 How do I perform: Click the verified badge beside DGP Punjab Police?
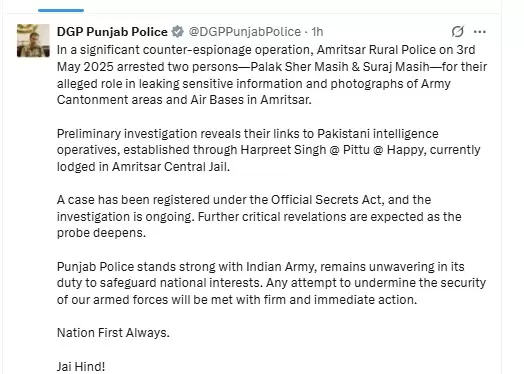177,32
